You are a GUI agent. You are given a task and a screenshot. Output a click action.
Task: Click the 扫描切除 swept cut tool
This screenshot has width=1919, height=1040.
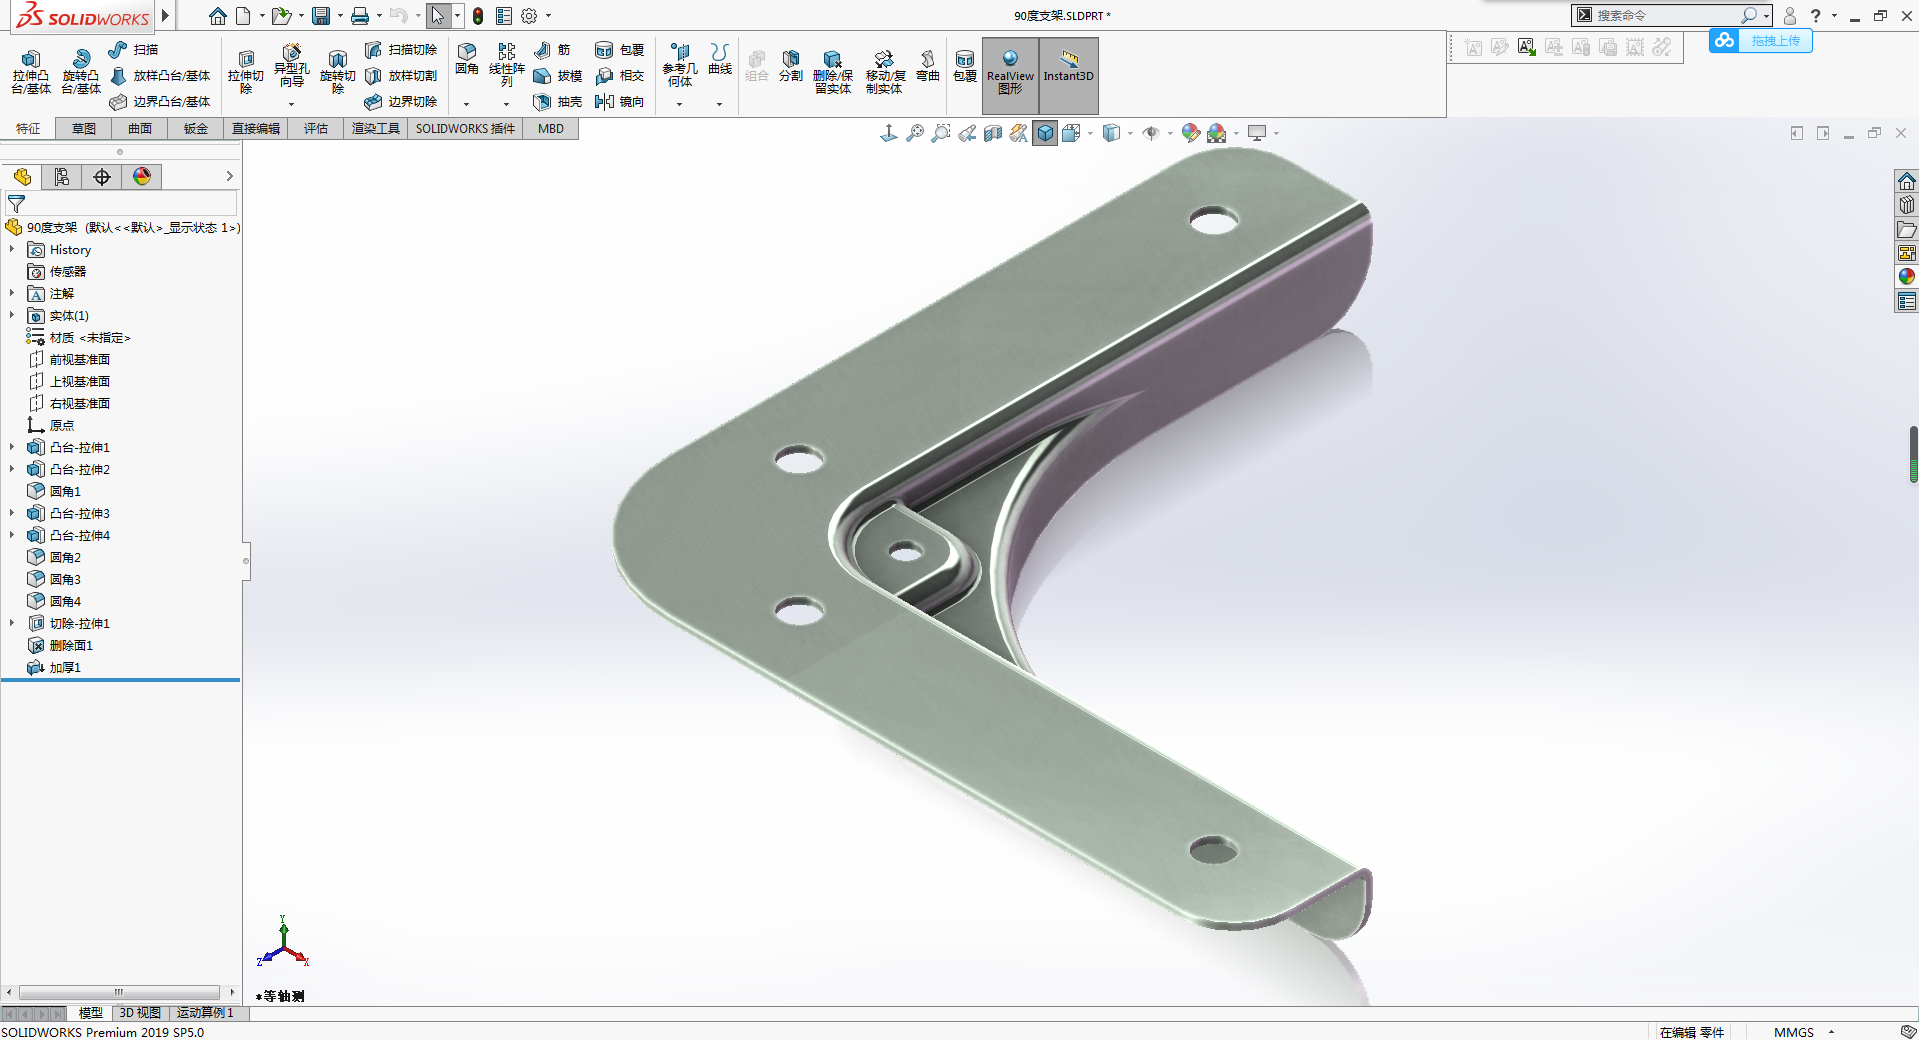tap(400, 49)
